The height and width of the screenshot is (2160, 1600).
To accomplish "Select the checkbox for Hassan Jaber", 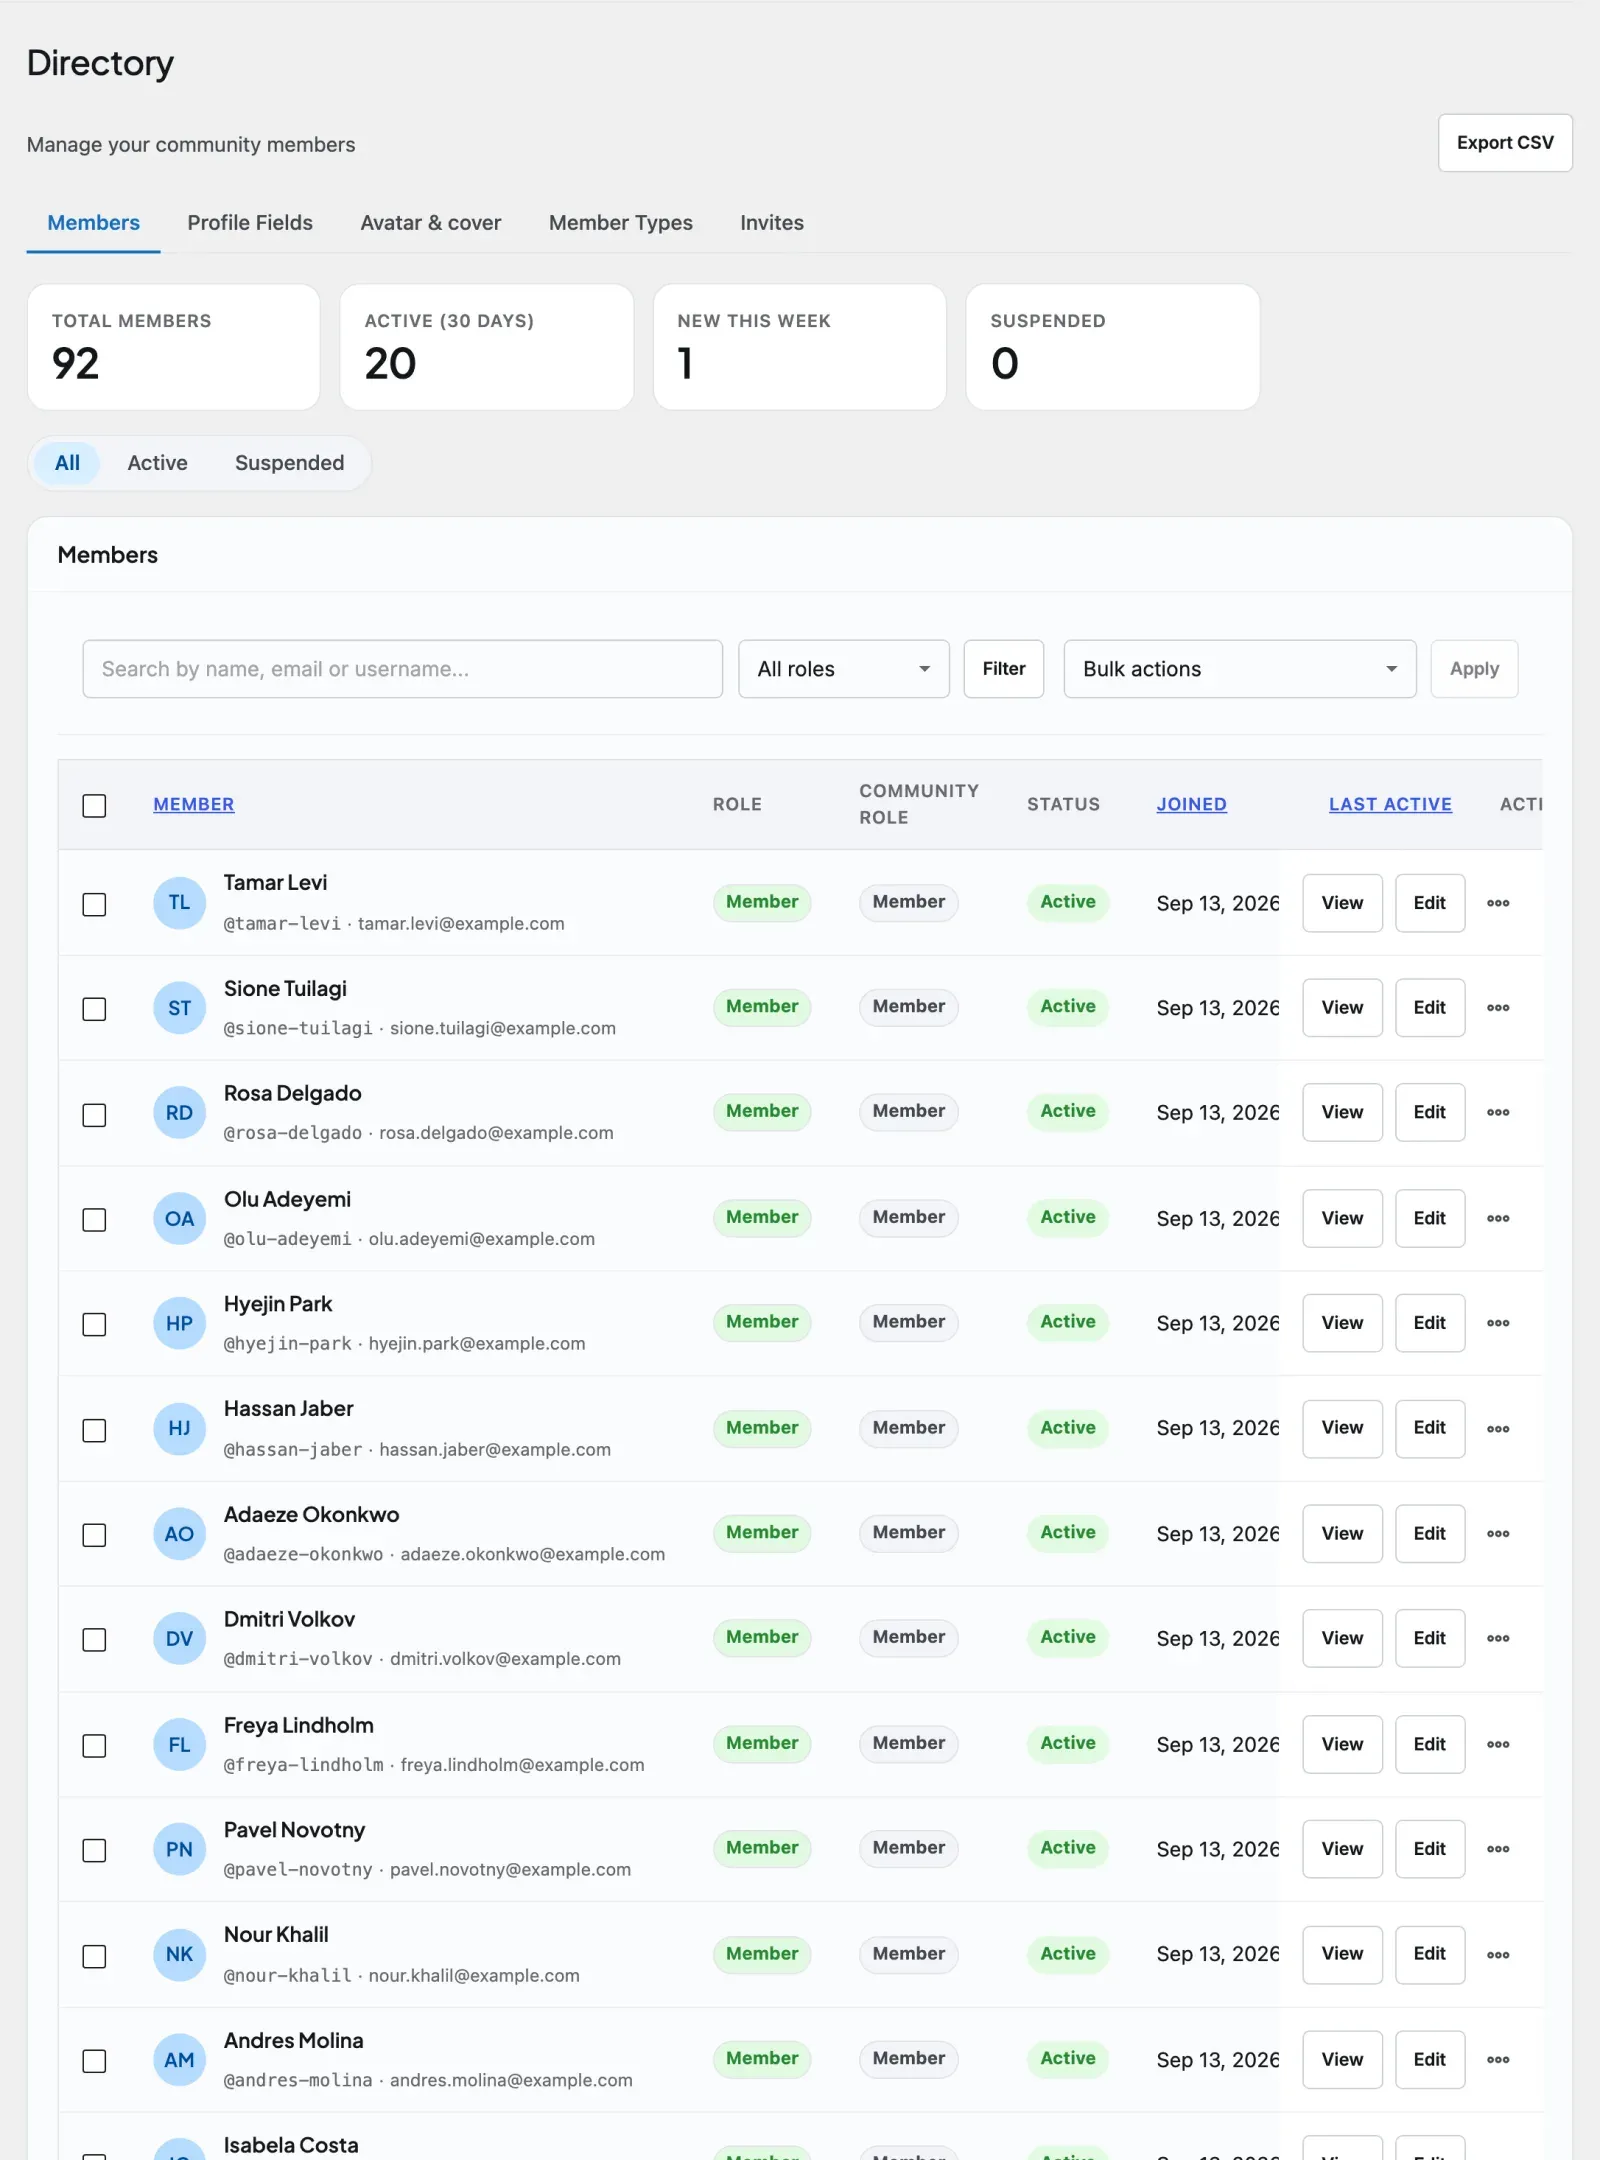I will [x=94, y=1431].
